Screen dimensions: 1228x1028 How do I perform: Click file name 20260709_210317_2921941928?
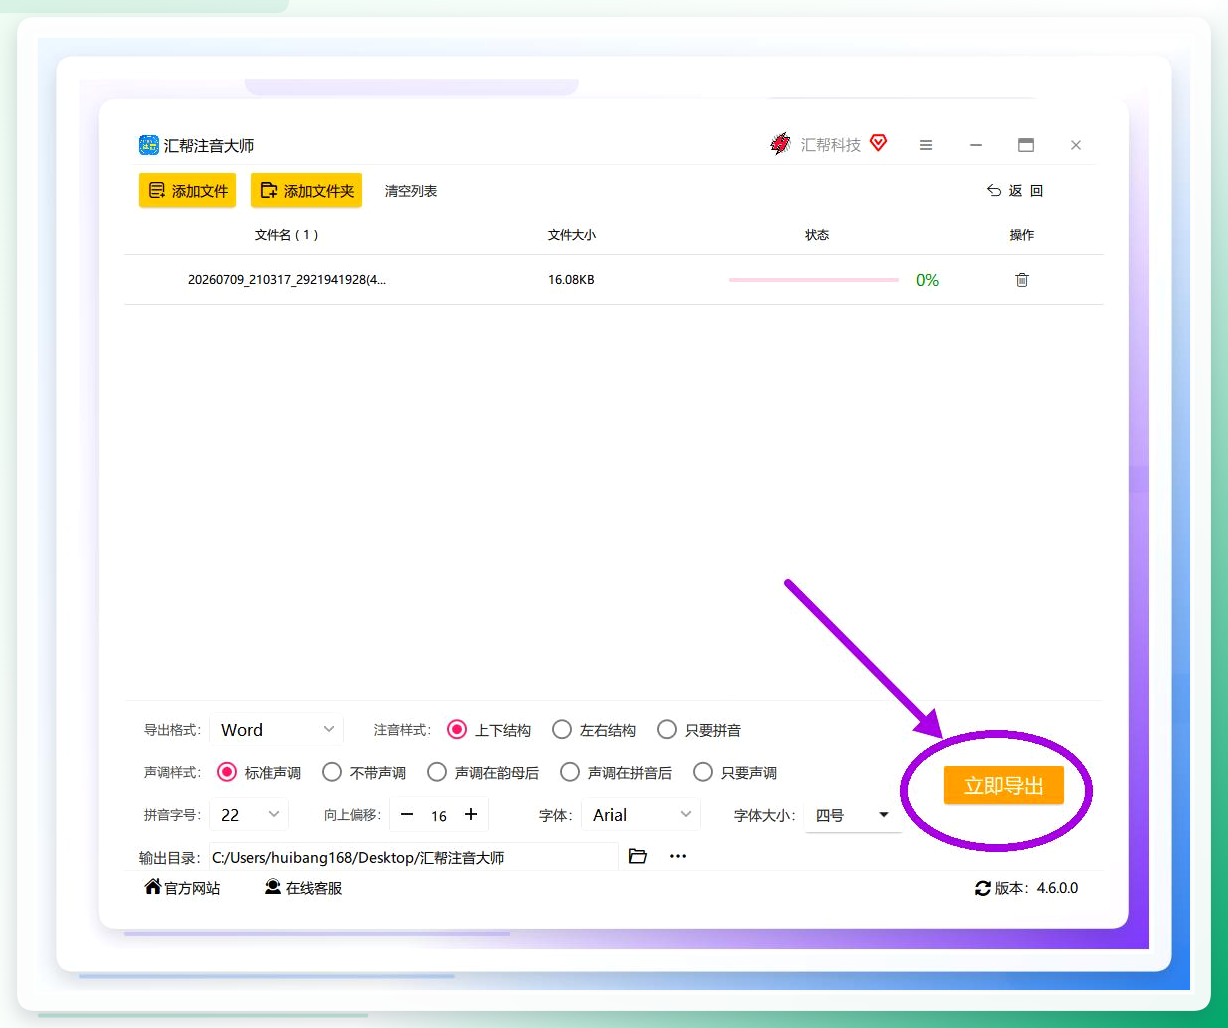pos(287,280)
